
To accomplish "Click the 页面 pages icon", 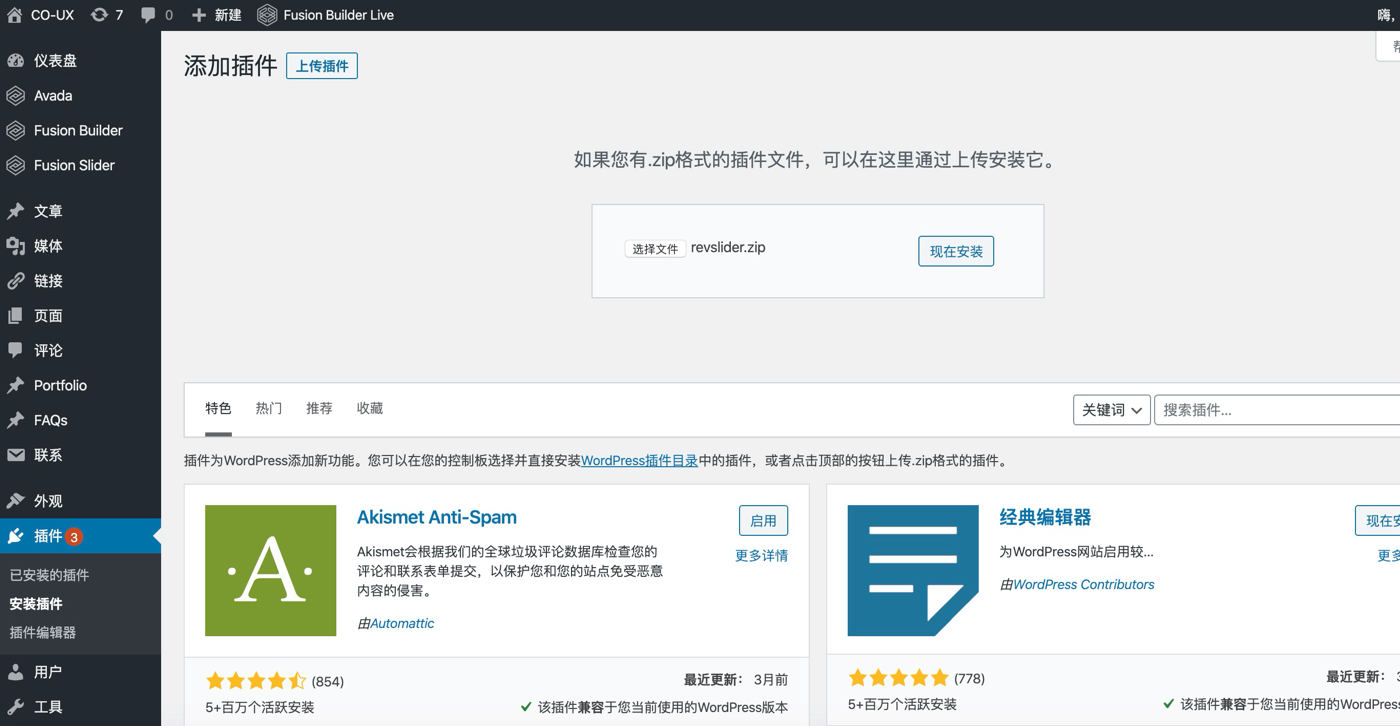I will pos(15,316).
